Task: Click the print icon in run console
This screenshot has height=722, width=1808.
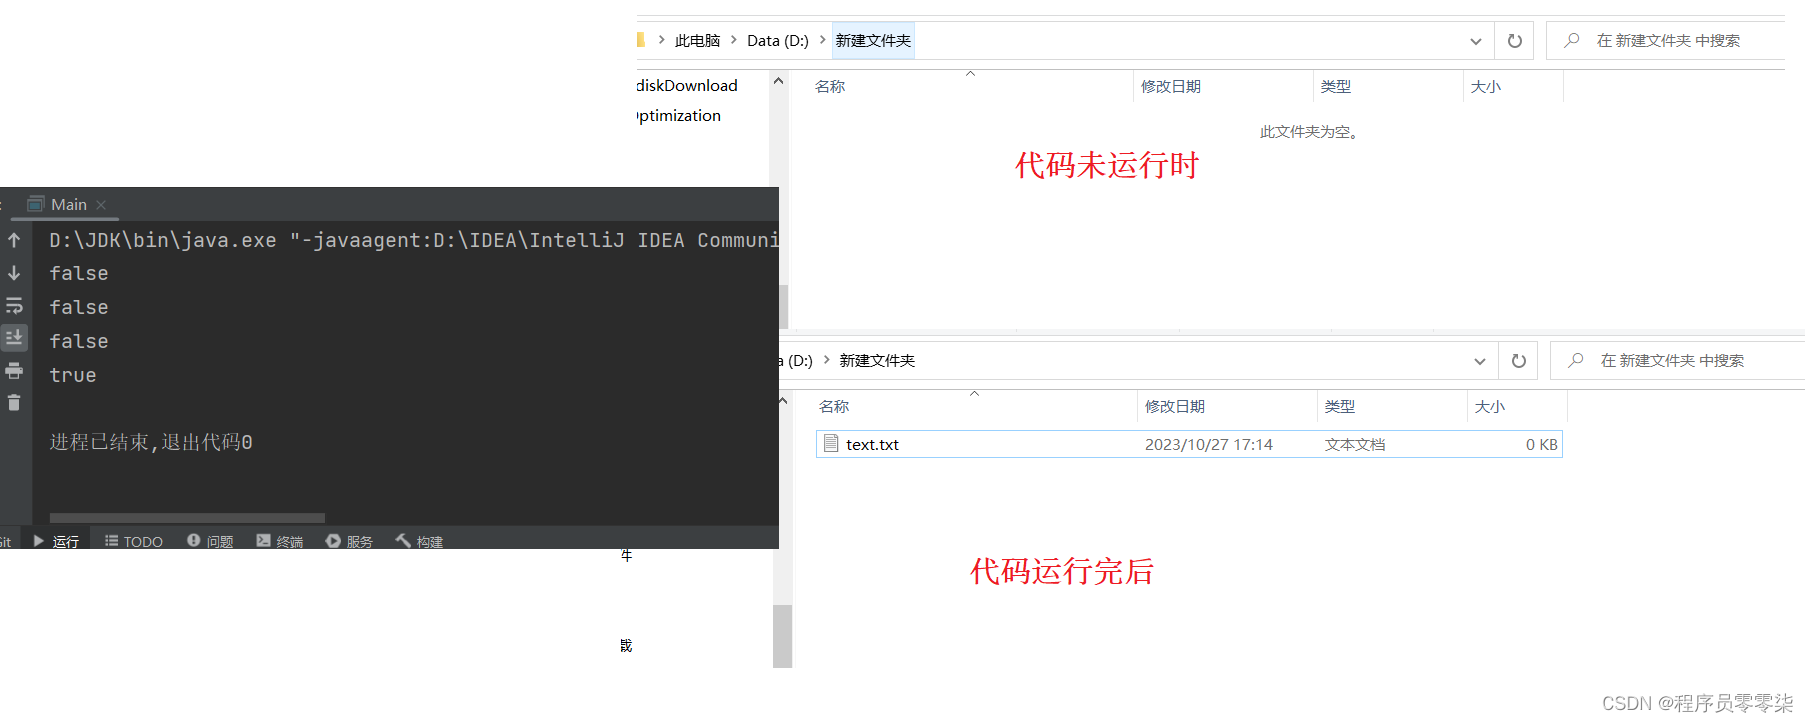Action: (x=14, y=371)
